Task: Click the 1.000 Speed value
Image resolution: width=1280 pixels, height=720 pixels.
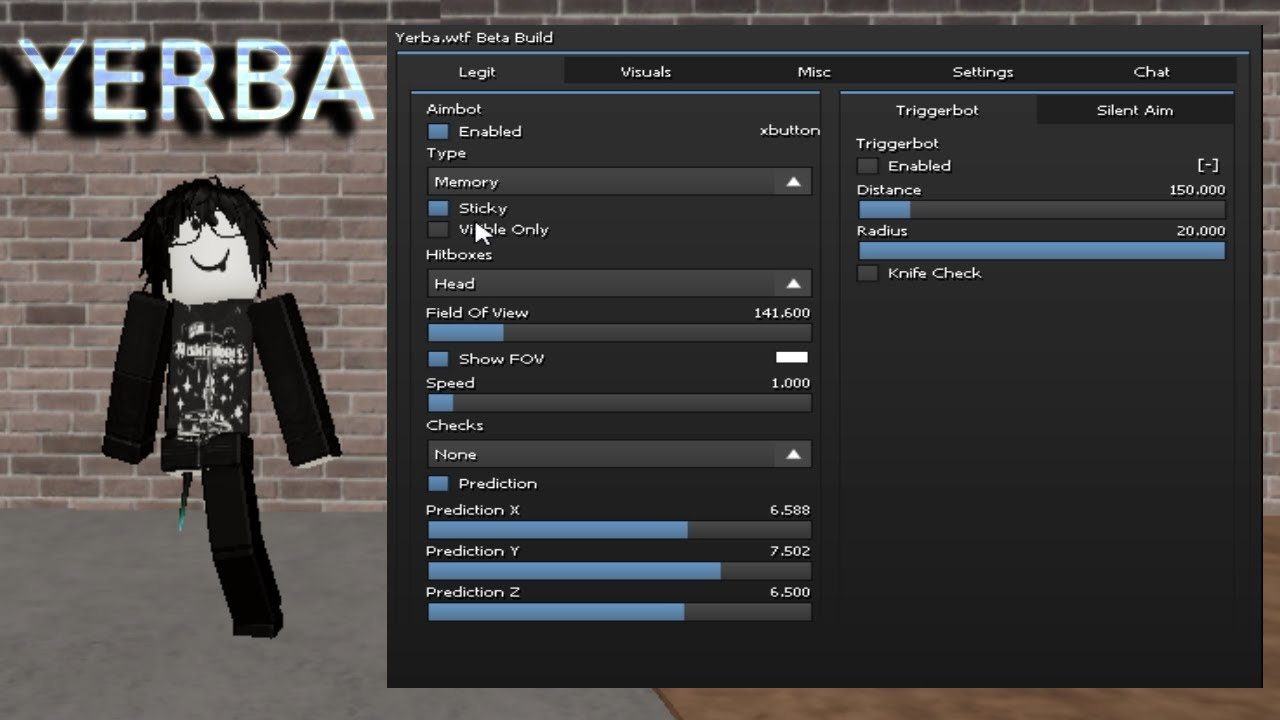Action: pyautogui.click(x=791, y=383)
